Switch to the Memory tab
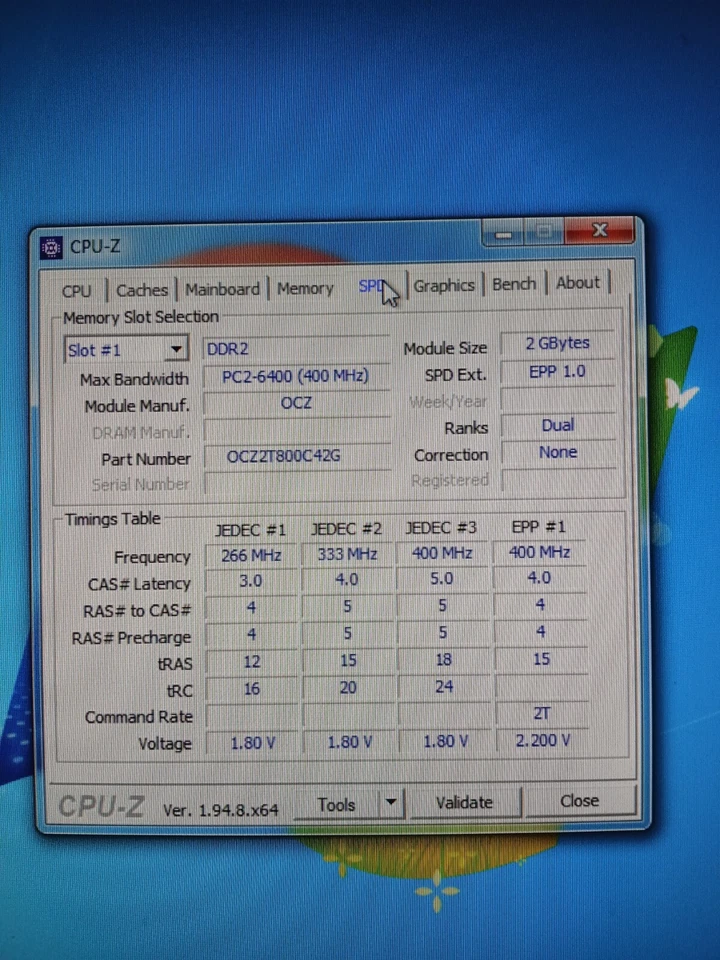 point(305,288)
